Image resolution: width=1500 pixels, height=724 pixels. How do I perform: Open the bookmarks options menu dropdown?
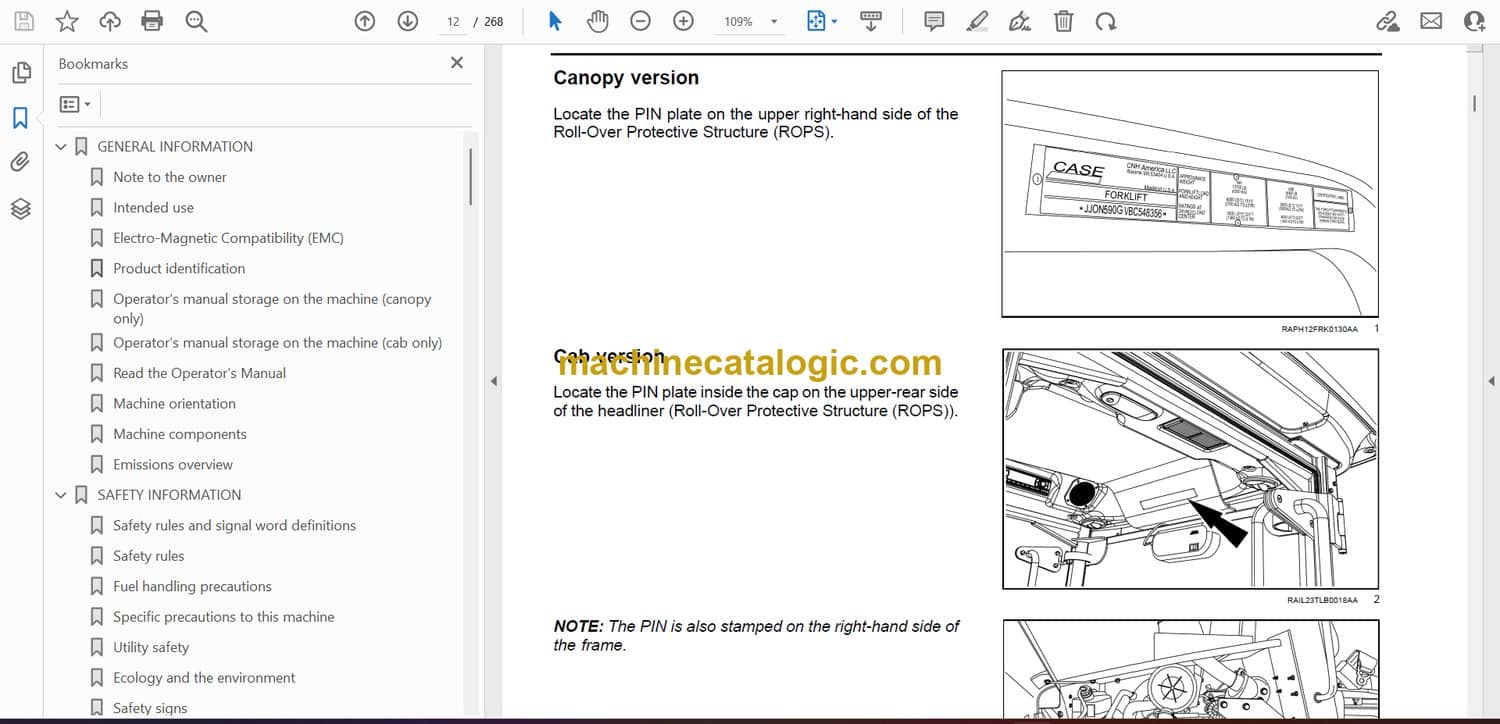tap(75, 104)
